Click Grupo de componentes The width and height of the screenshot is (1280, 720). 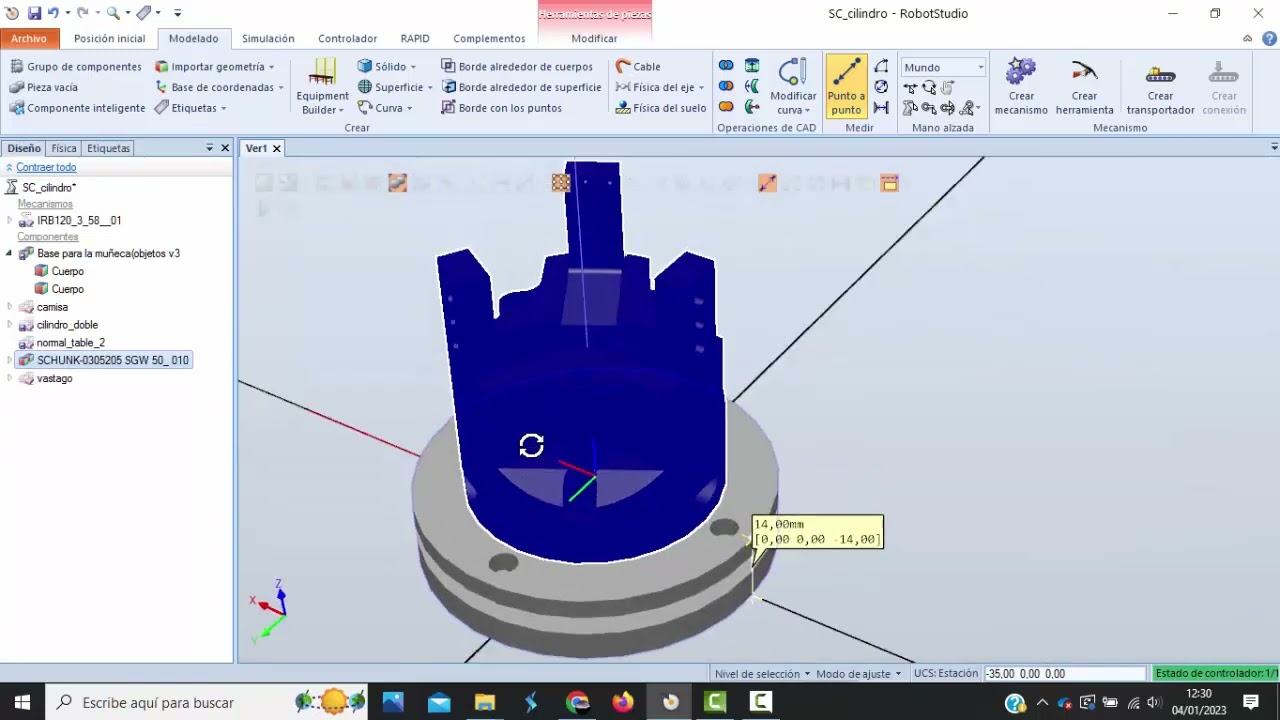[76, 67]
